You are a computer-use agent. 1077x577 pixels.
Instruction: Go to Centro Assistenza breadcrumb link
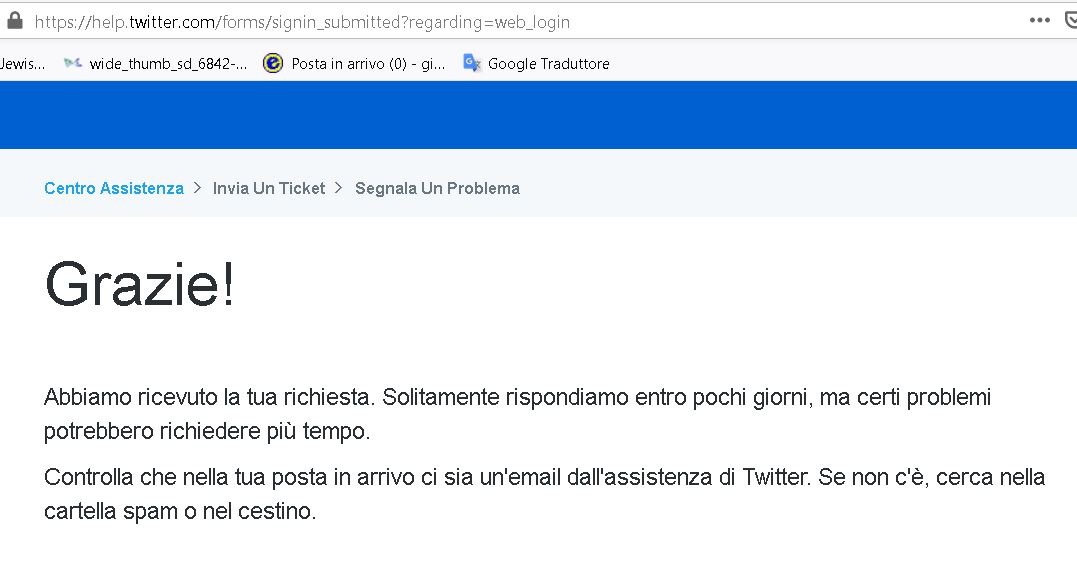coord(114,188)
